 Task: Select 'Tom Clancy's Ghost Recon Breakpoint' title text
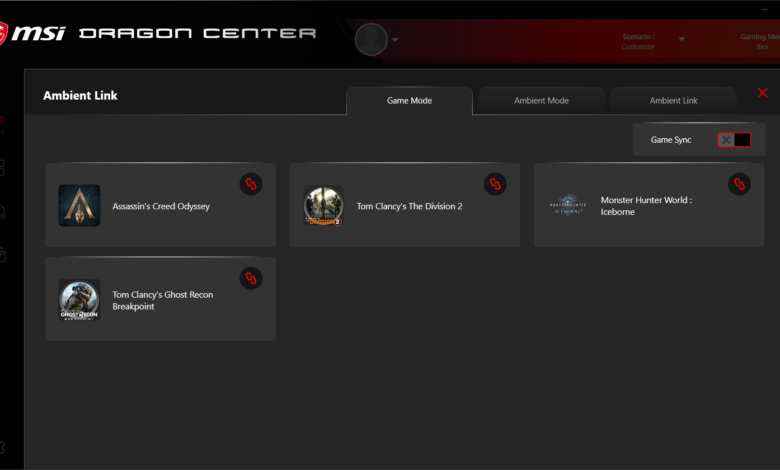[163, 300]
